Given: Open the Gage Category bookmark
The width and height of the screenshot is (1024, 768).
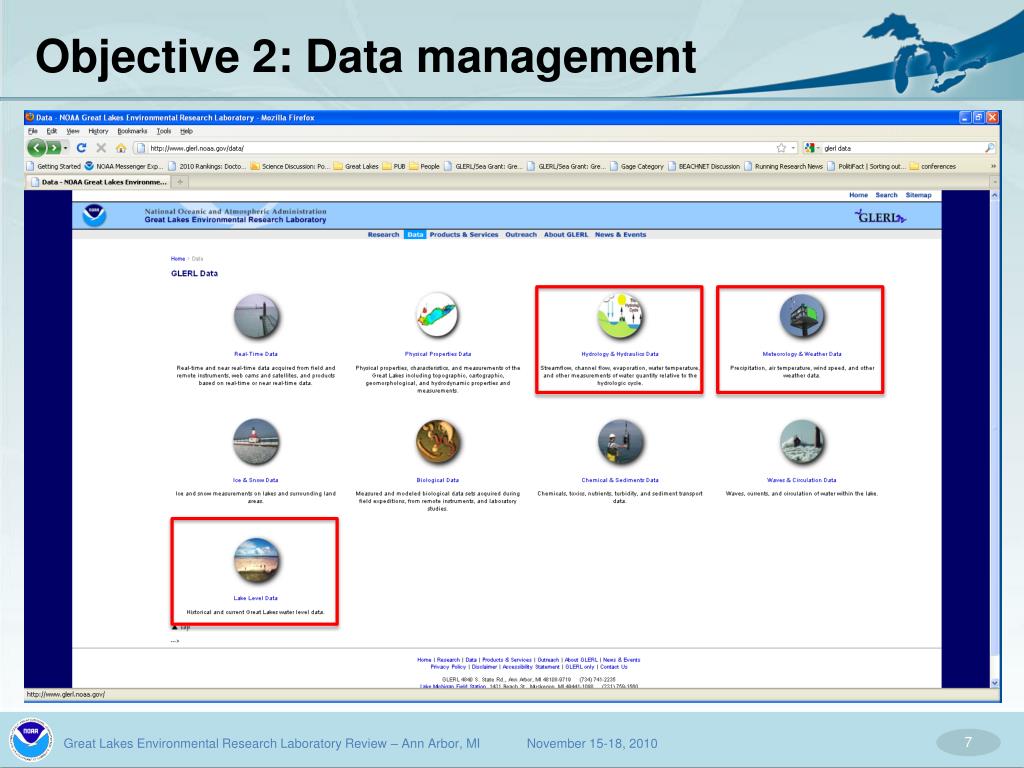Looking at the screenshot, I should coord(637,167).
